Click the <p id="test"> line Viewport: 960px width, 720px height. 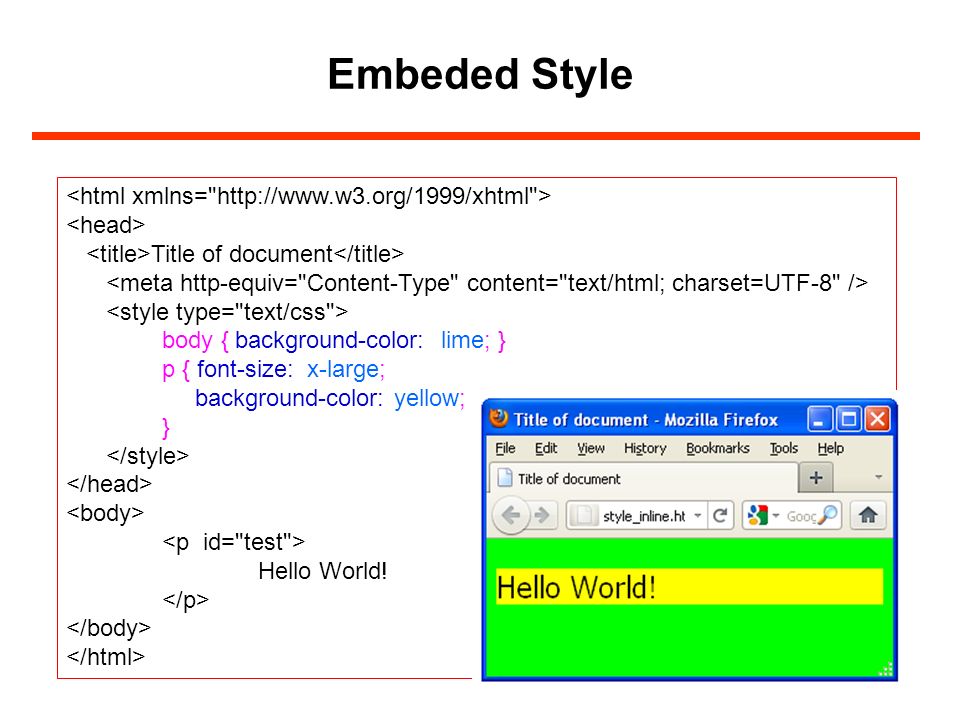(x=234, y=542)
